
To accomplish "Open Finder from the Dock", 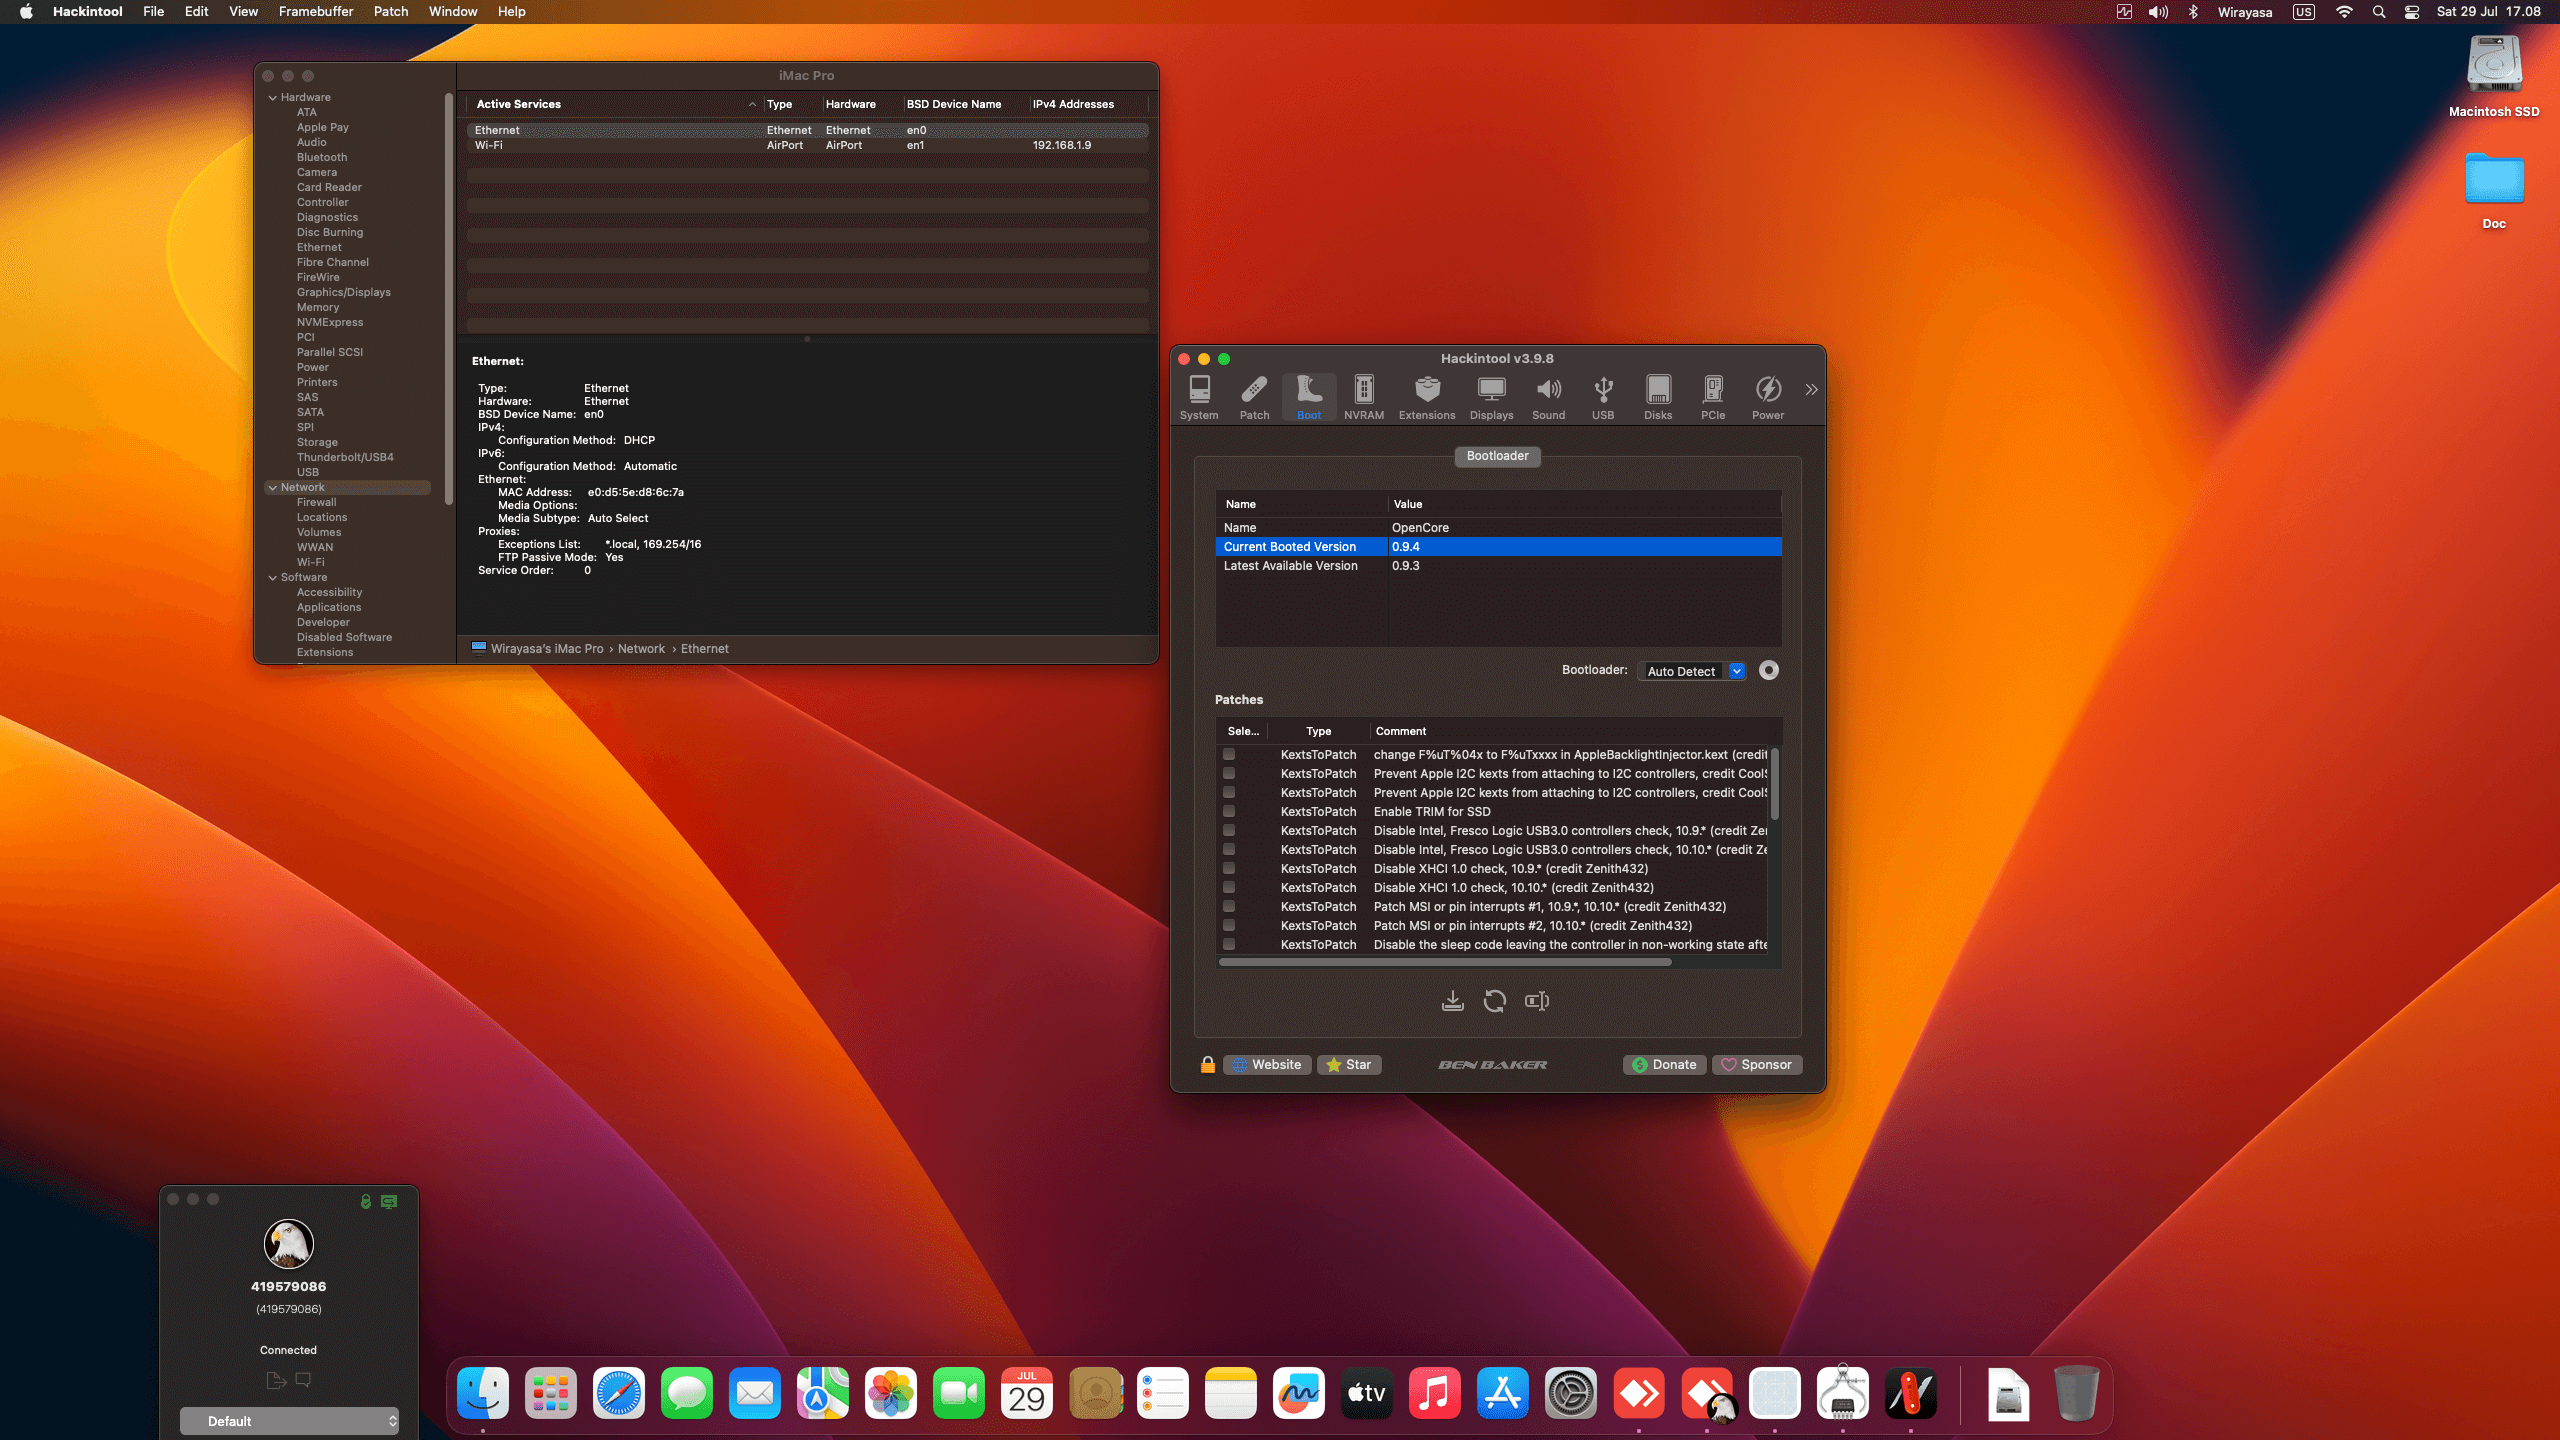I will pyautogui.click(x=483, y=1392).
